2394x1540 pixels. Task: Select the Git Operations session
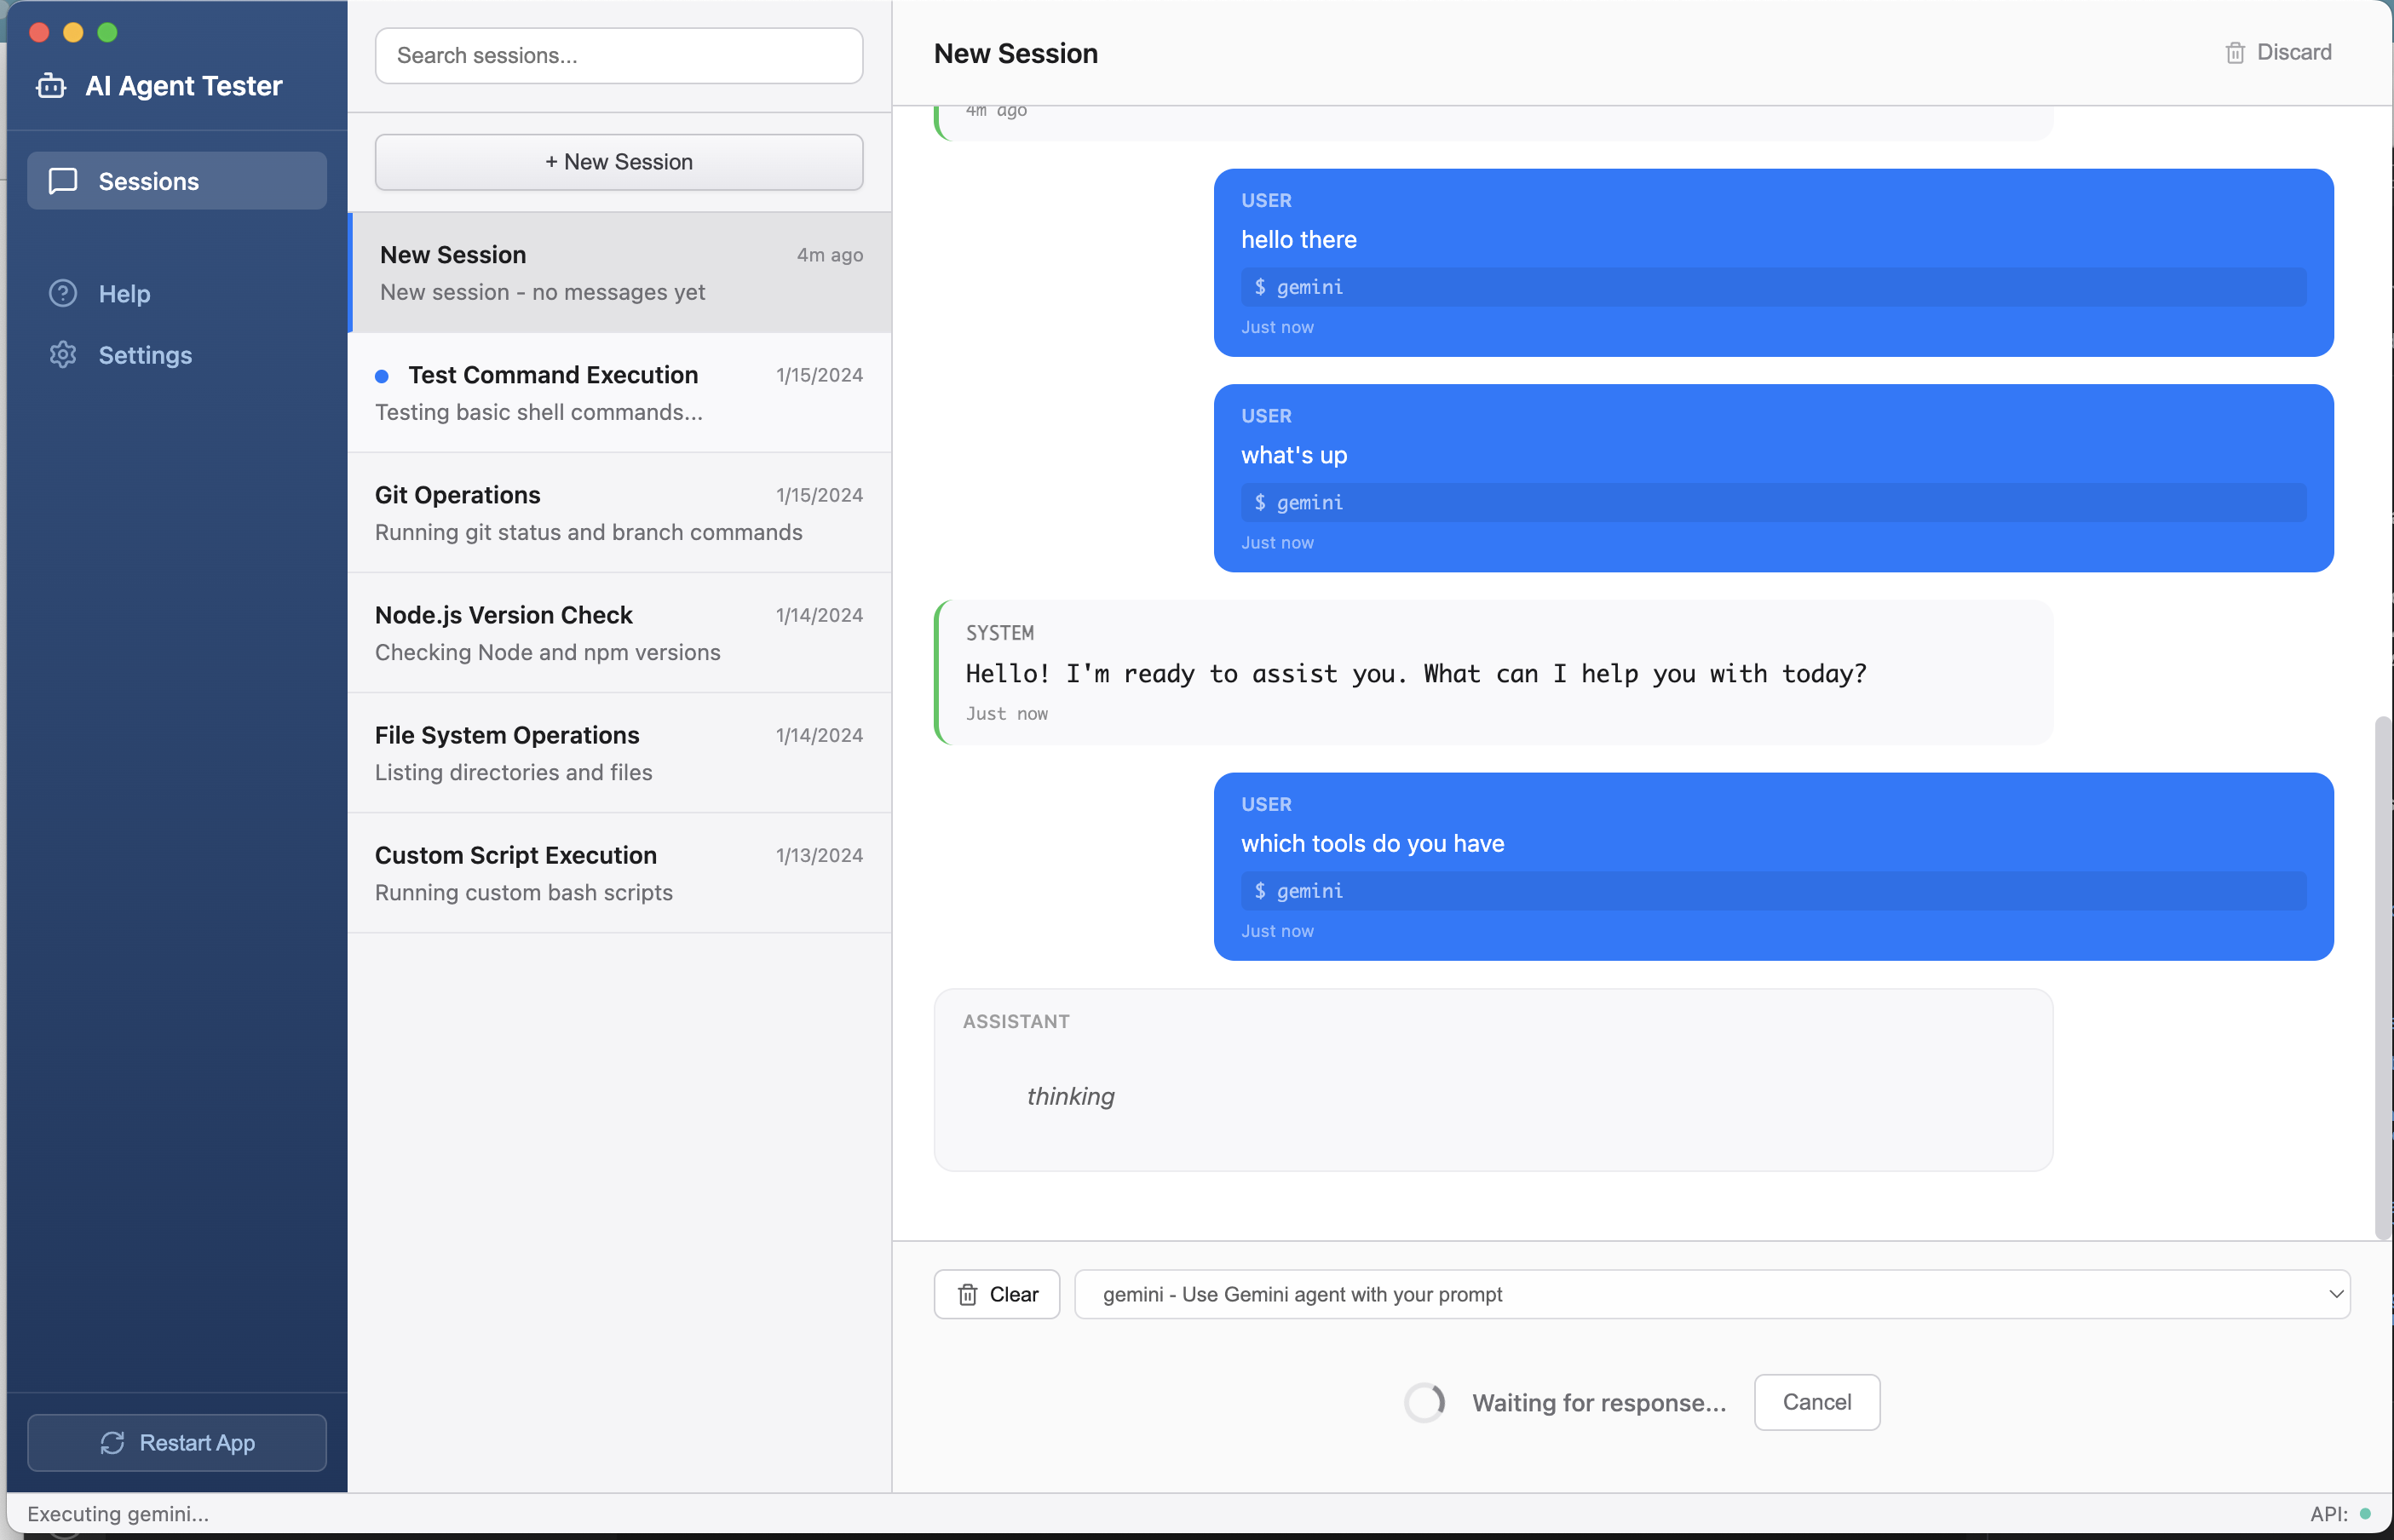coord(618,512)
